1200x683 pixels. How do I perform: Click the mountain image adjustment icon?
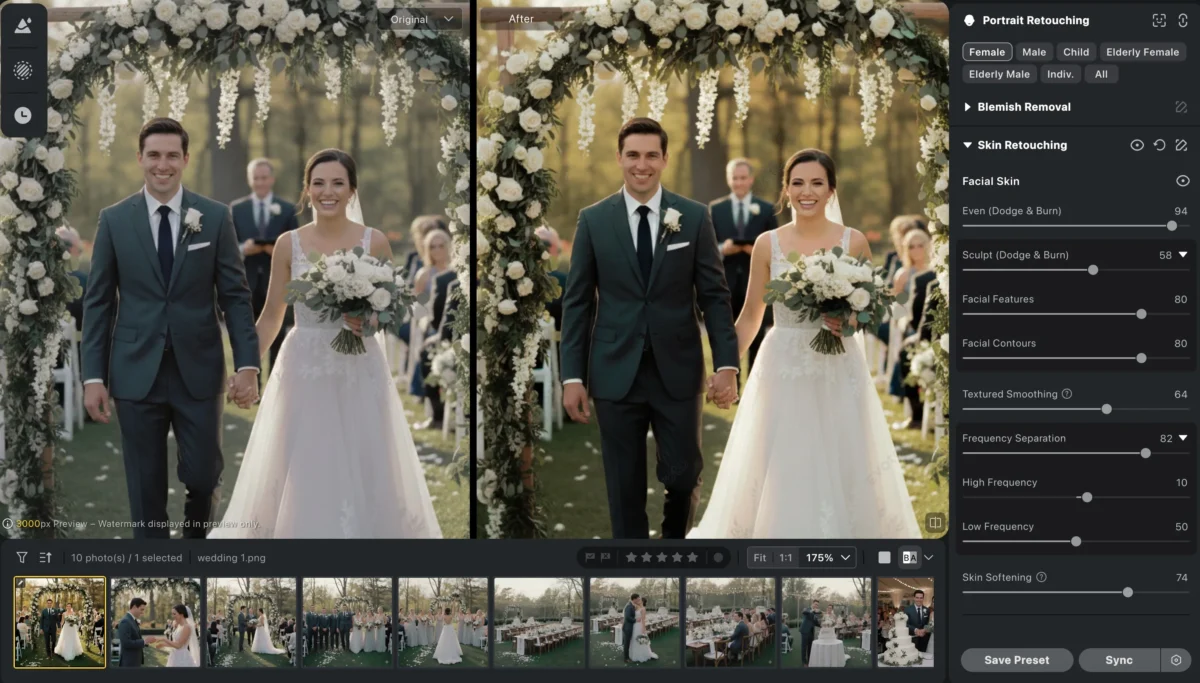(23, 27)
